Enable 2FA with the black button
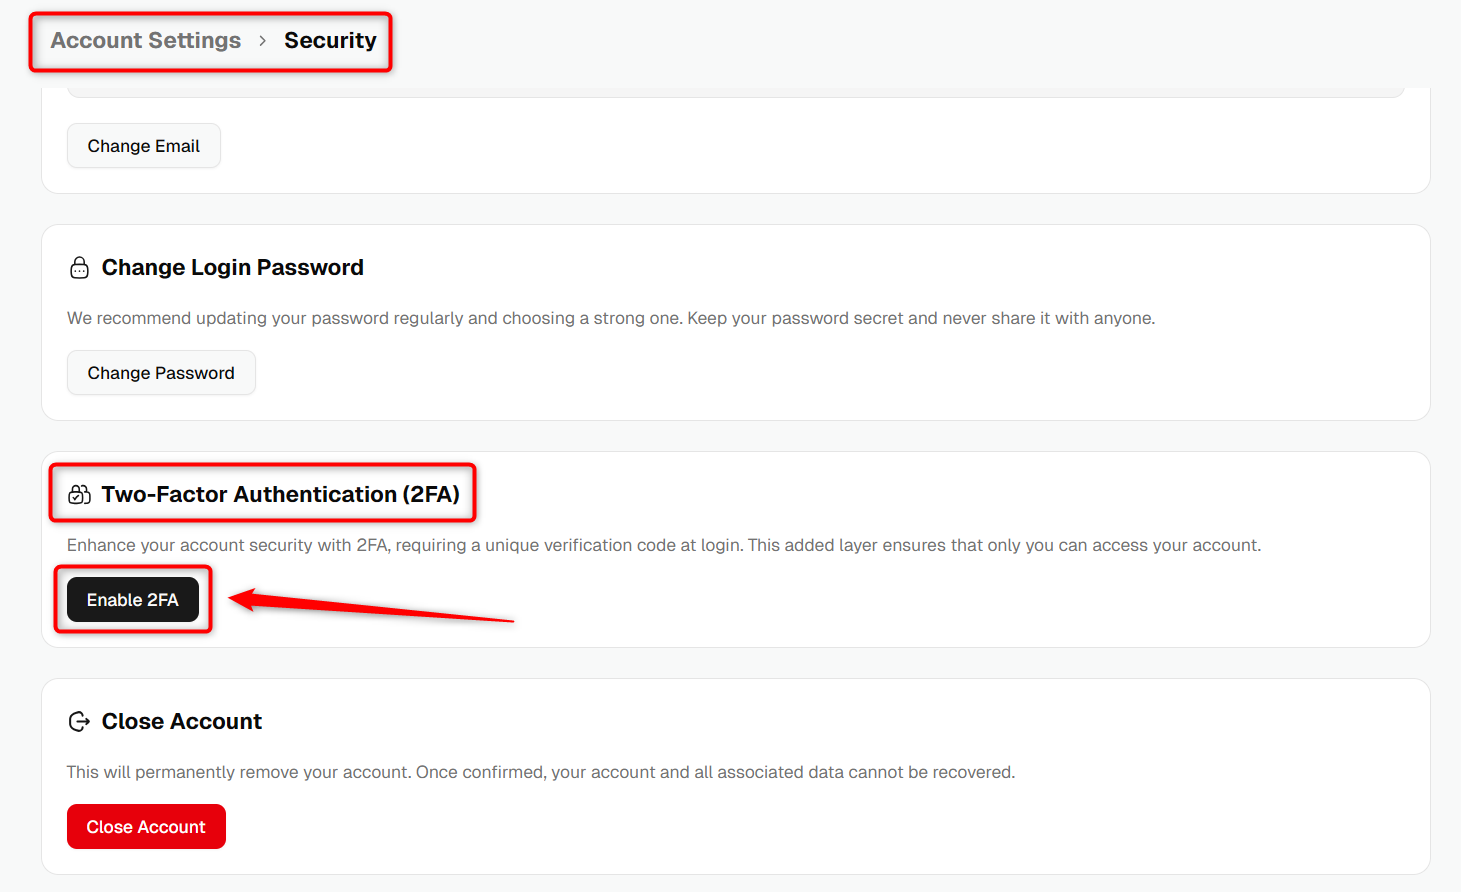The width and height of the screenshot is (1461, 892). [x=133, y=600]
